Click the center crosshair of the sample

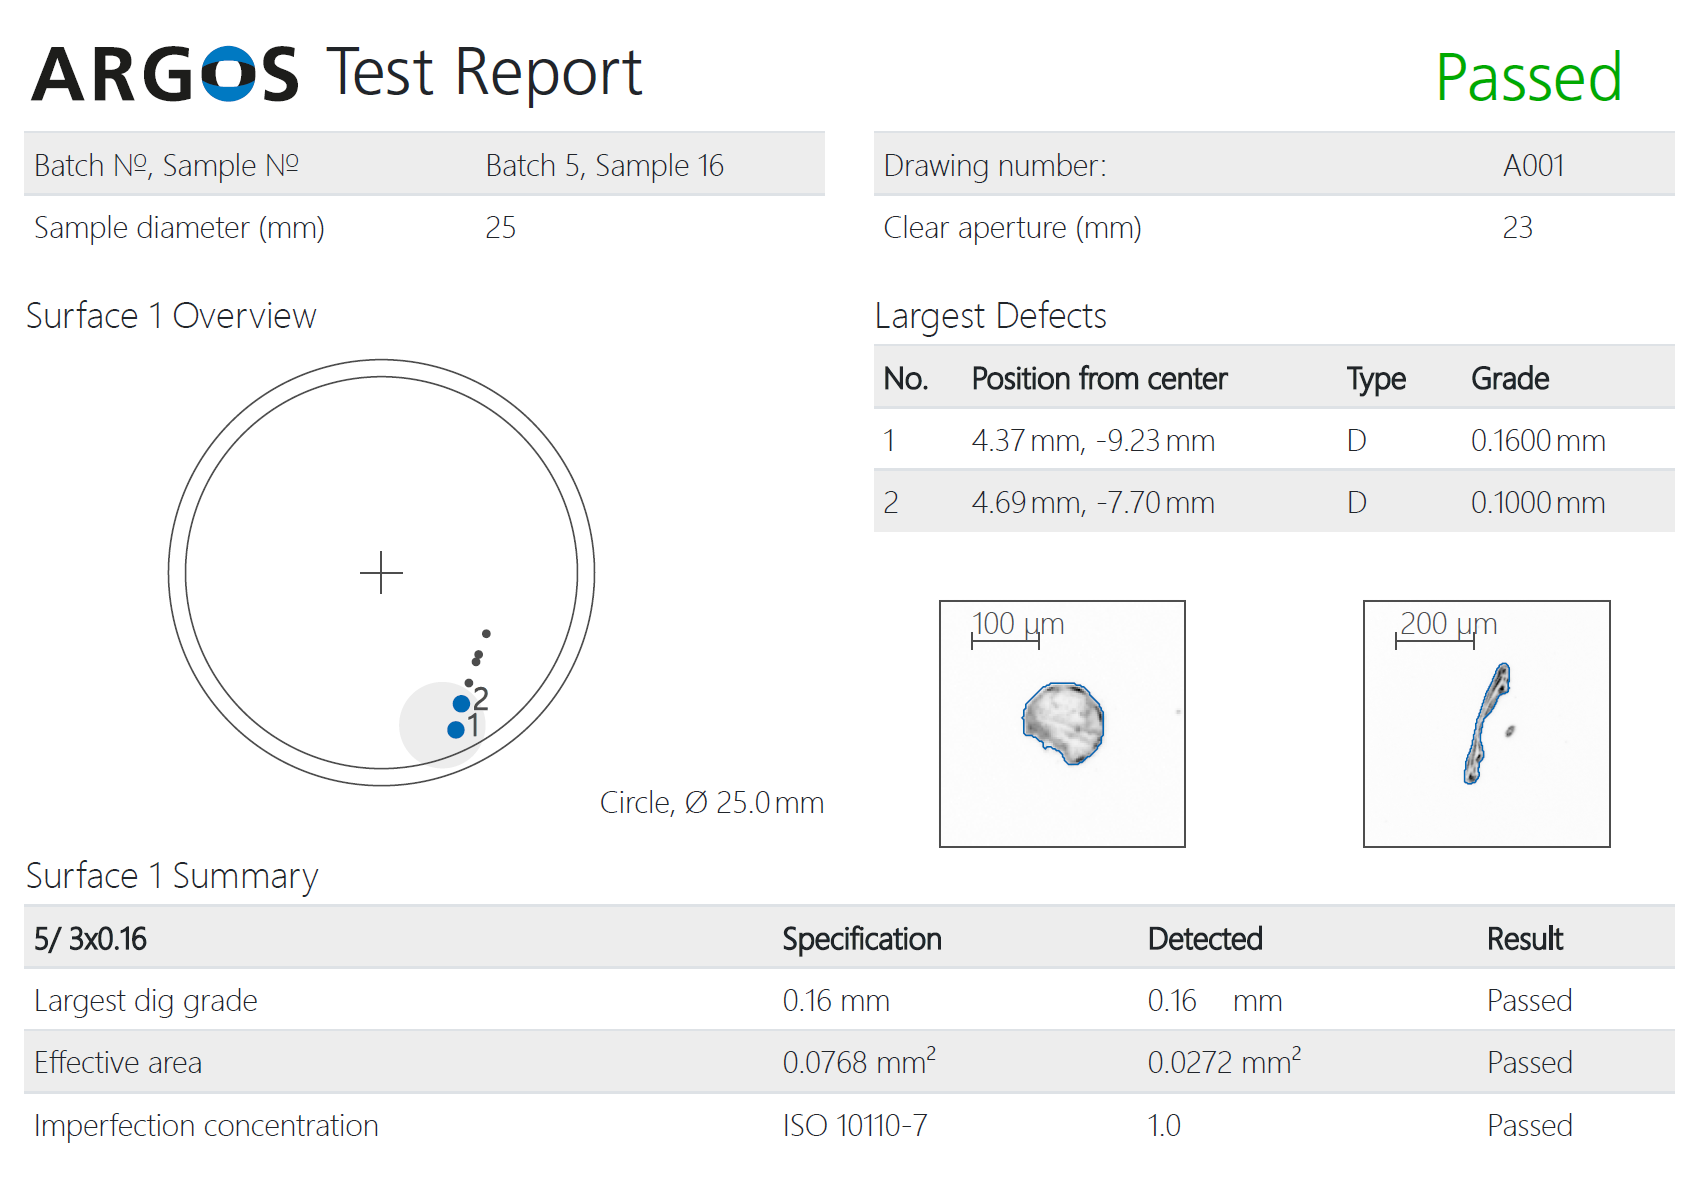point(381,573)
